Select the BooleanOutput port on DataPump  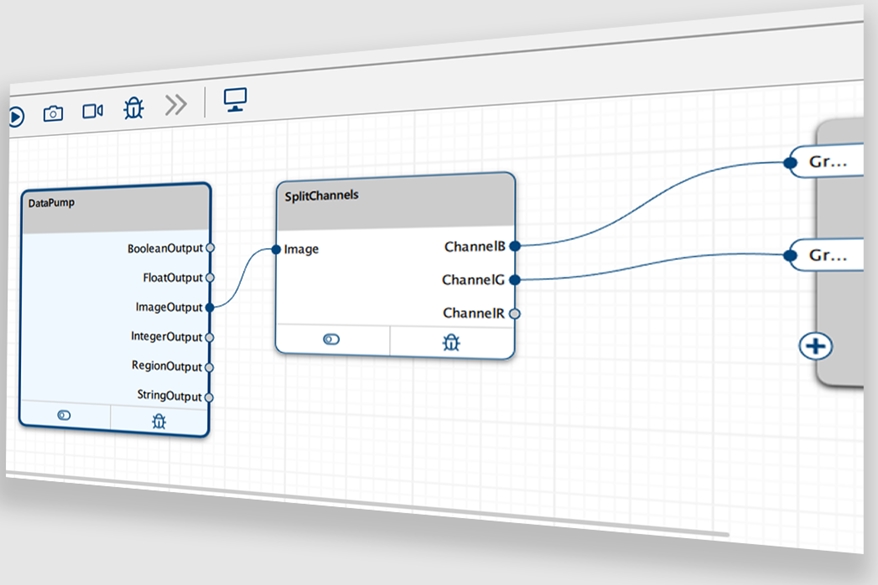[210, 248]
